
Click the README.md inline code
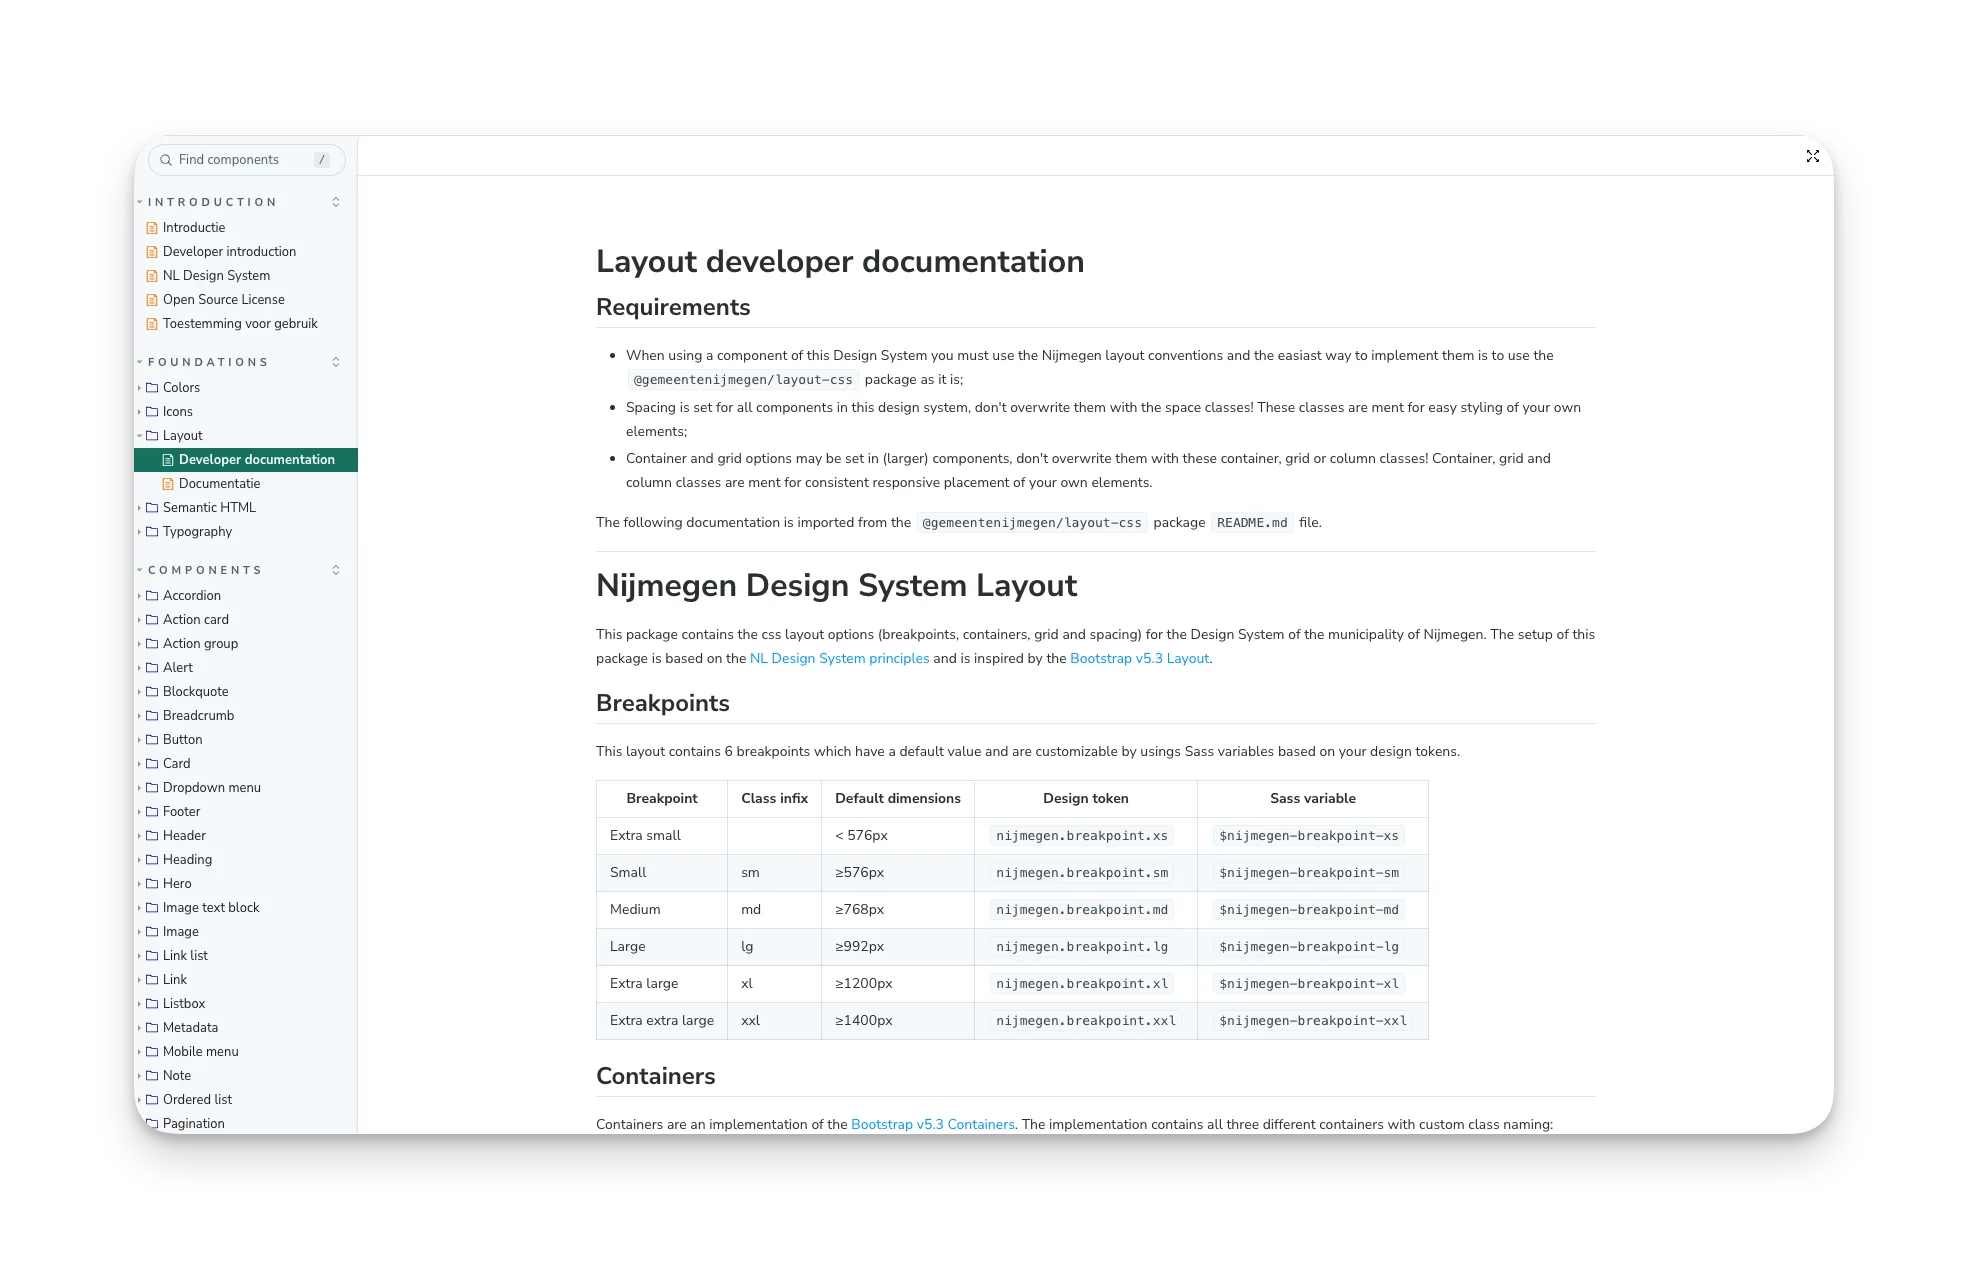coord(1252,523)
